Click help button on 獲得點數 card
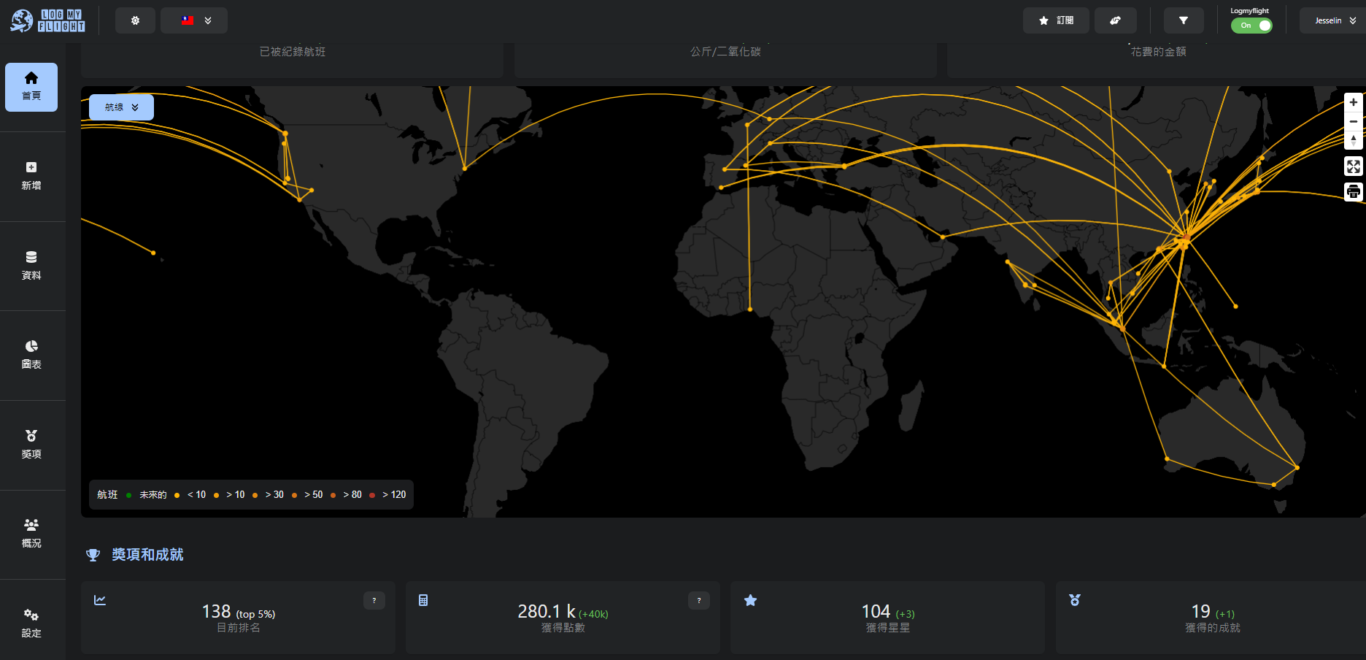The height and width of the screenshot is (660, 1366). (x=699, y=600)
